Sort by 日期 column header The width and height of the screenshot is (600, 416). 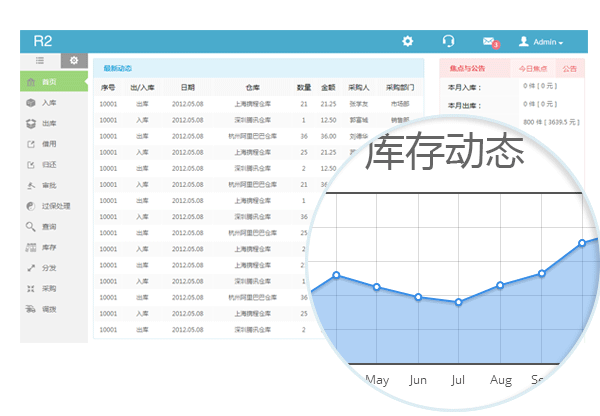[x=188, y=87]
